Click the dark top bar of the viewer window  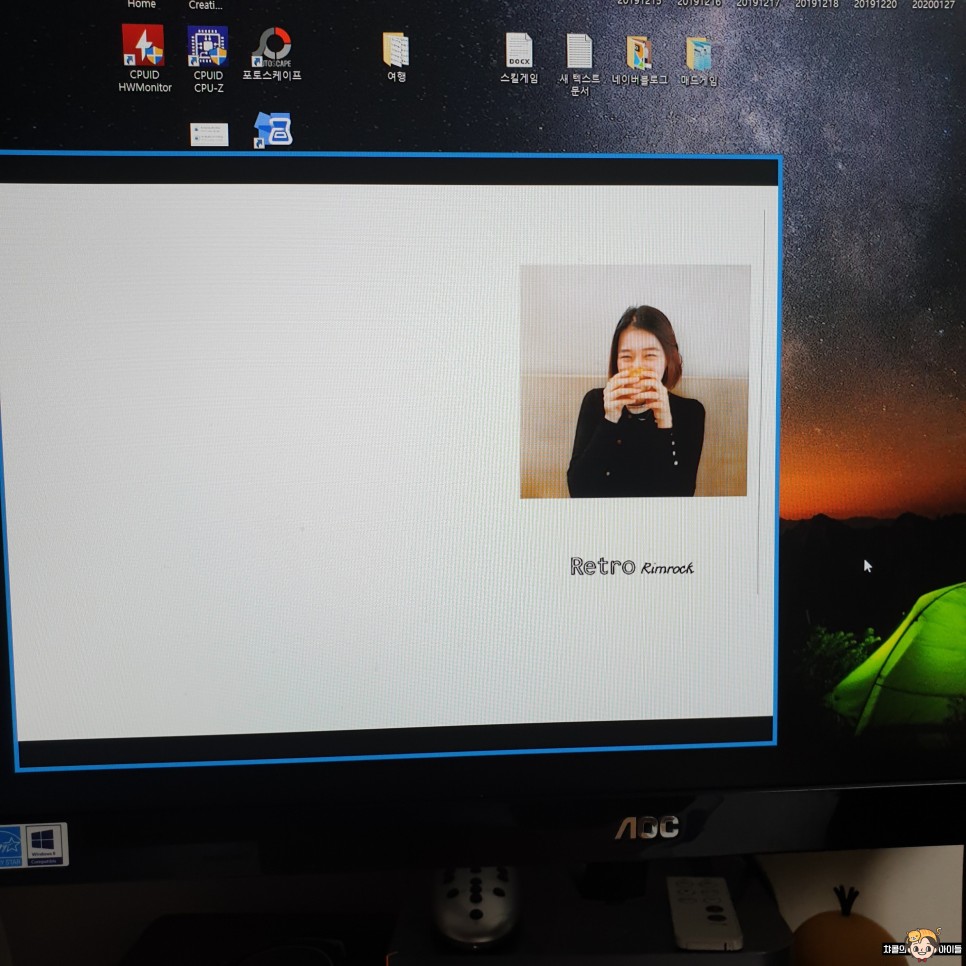point(390,170)
